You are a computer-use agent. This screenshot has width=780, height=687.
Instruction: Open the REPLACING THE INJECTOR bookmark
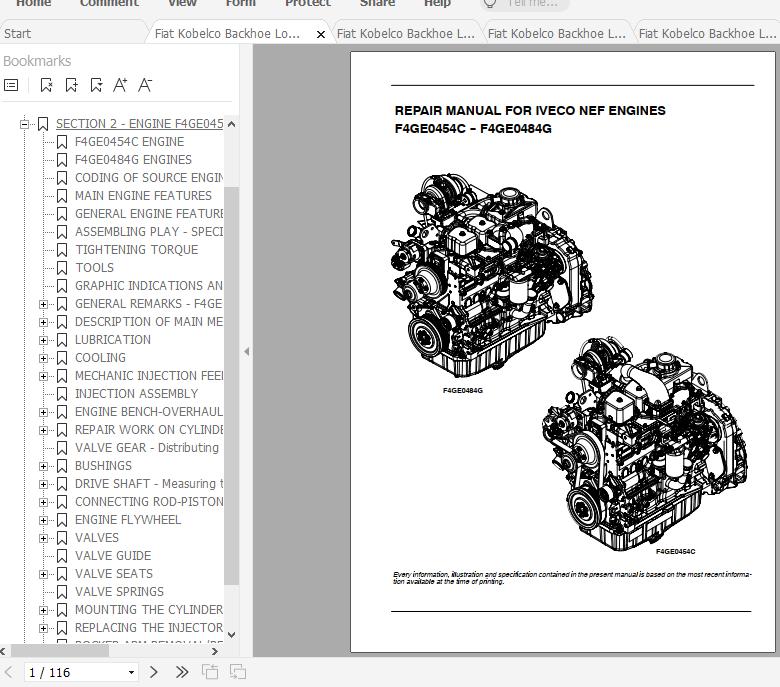point(149,627)
